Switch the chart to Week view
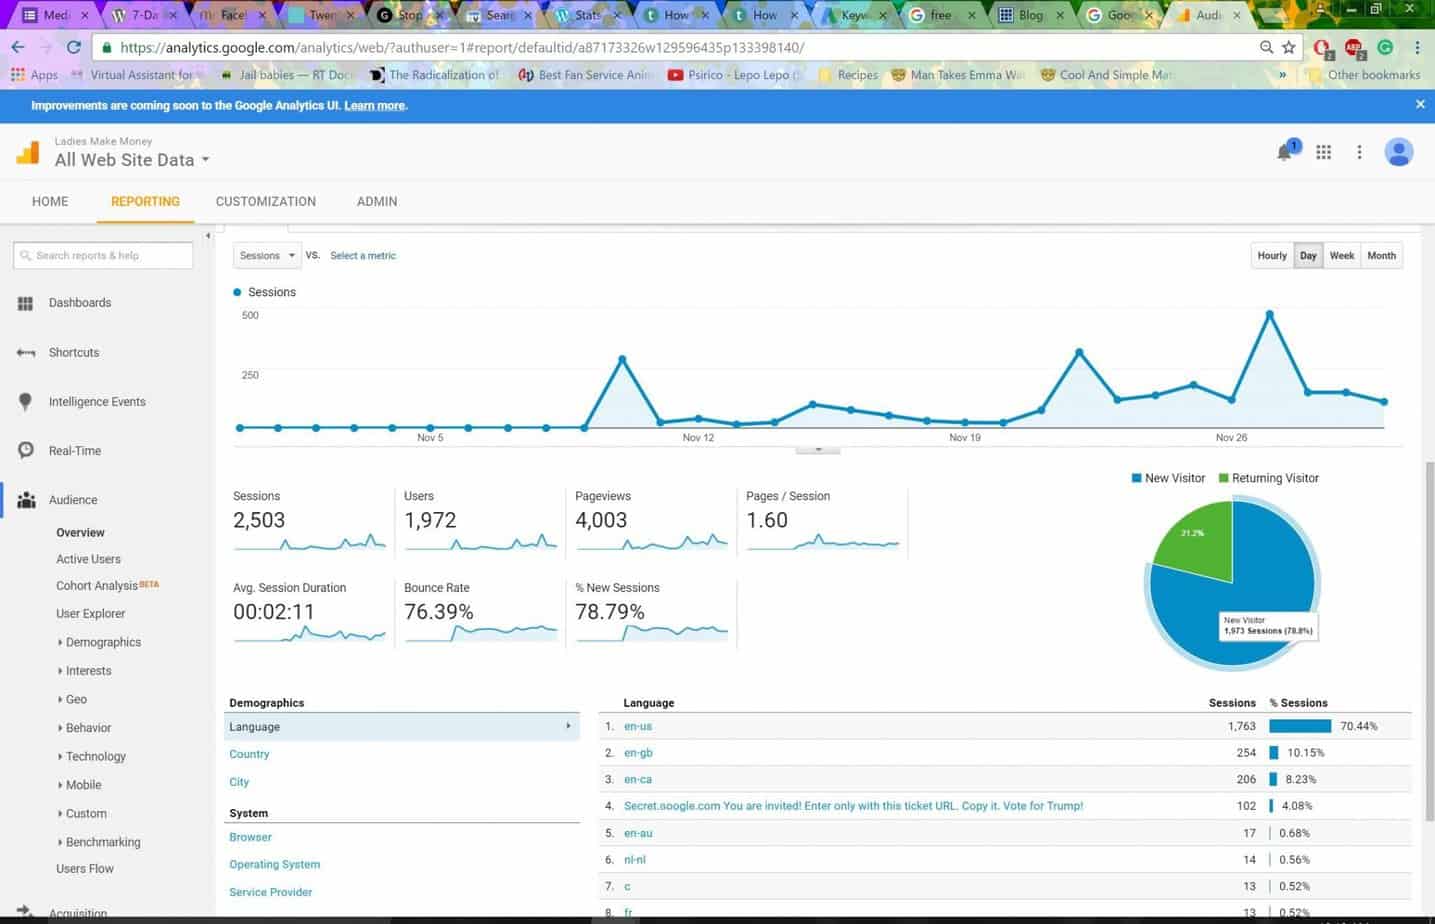The height and width of the screenshot is (924, 1435). pos(1342,256)
